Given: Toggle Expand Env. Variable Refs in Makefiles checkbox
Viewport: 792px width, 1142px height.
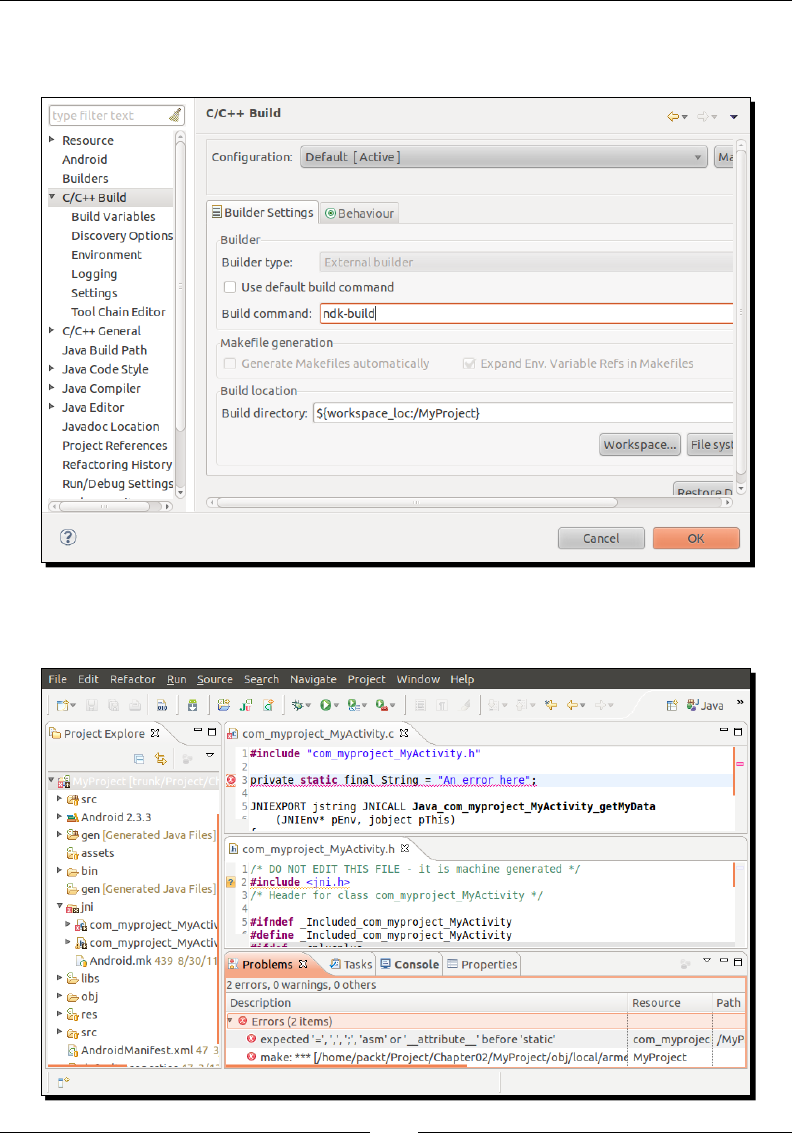Looking at the screenshot, I should click(469, 363).
